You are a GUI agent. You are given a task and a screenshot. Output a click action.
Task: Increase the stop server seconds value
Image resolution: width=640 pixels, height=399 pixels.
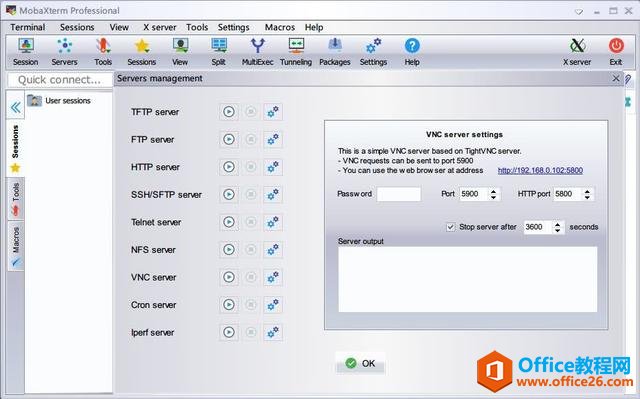pyautogui.click(x=558, y=224)
